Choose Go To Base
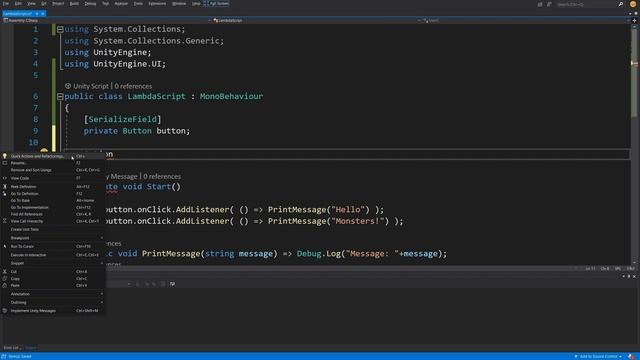This screenshot has width=640, height=360. coord(54,200)
